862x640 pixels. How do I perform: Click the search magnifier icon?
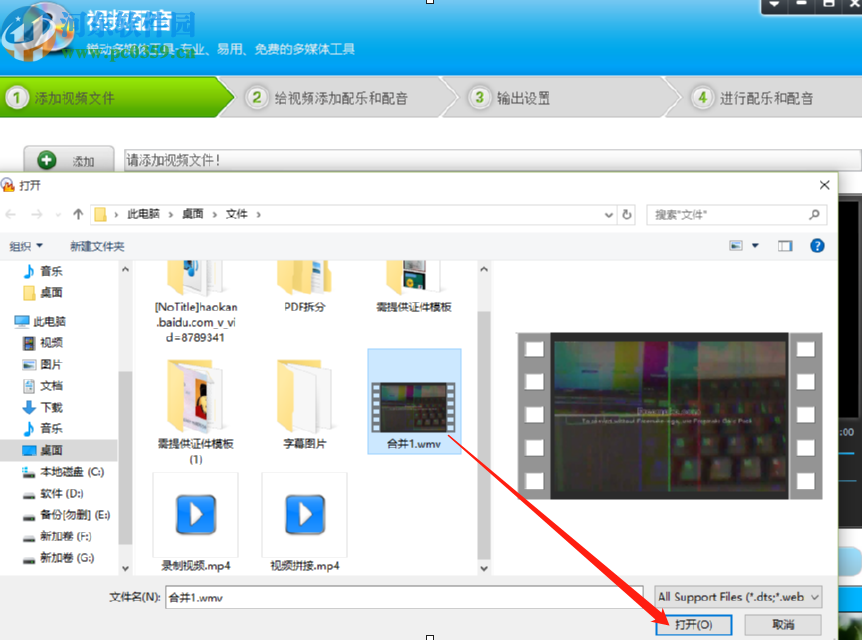pos(815,214)
